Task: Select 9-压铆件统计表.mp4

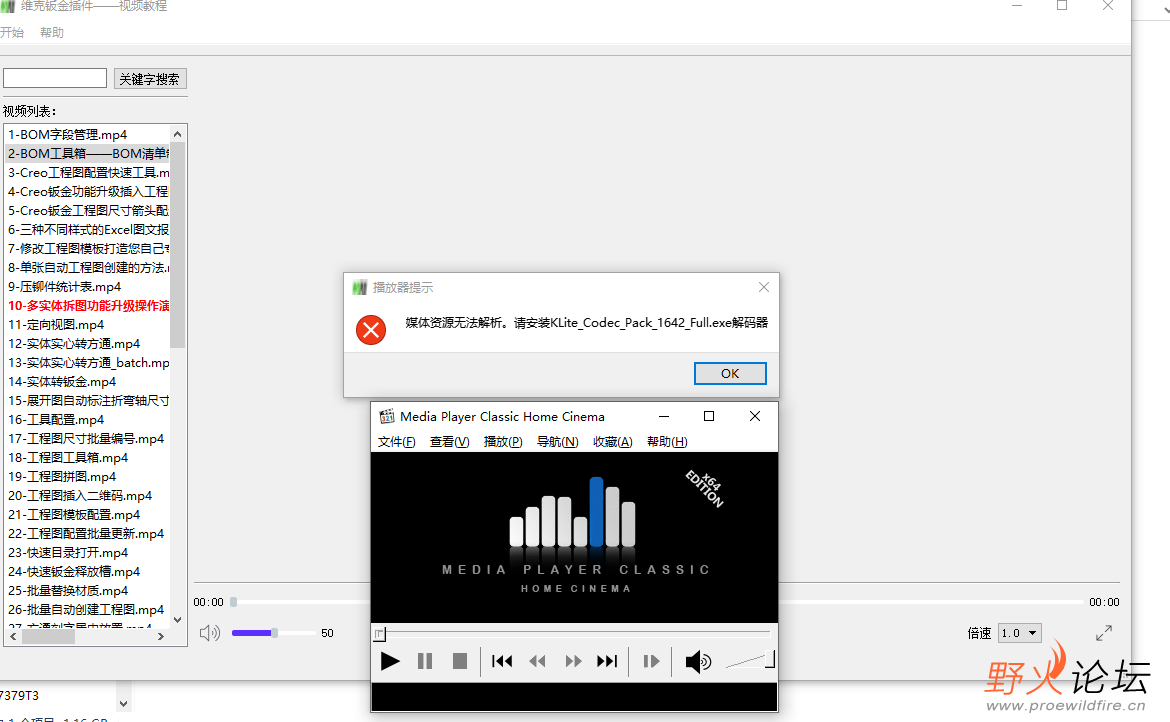Action: pos(87,286)
